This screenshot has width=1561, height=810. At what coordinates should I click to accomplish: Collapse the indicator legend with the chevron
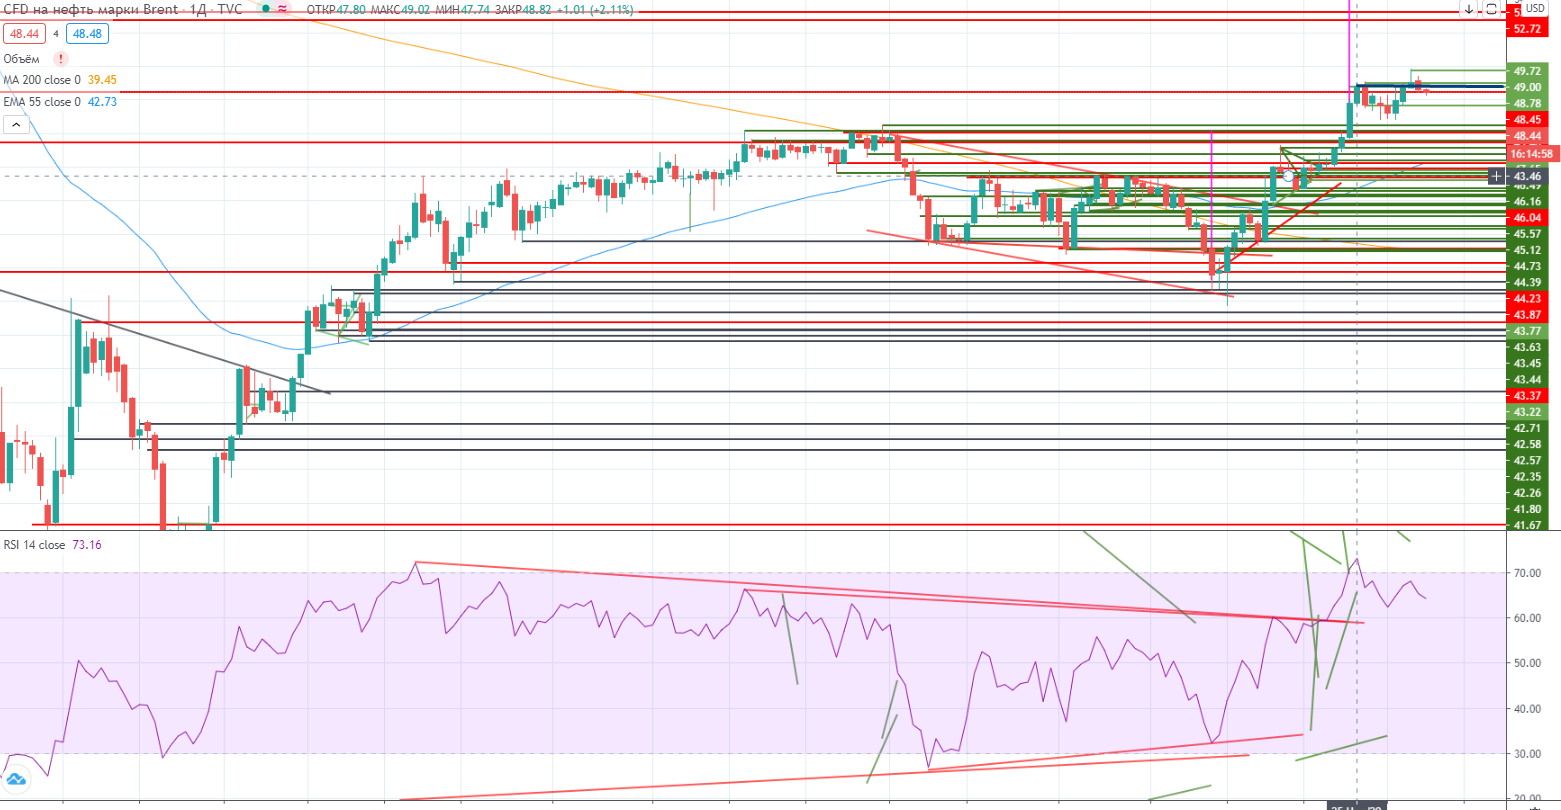(16, 125)
